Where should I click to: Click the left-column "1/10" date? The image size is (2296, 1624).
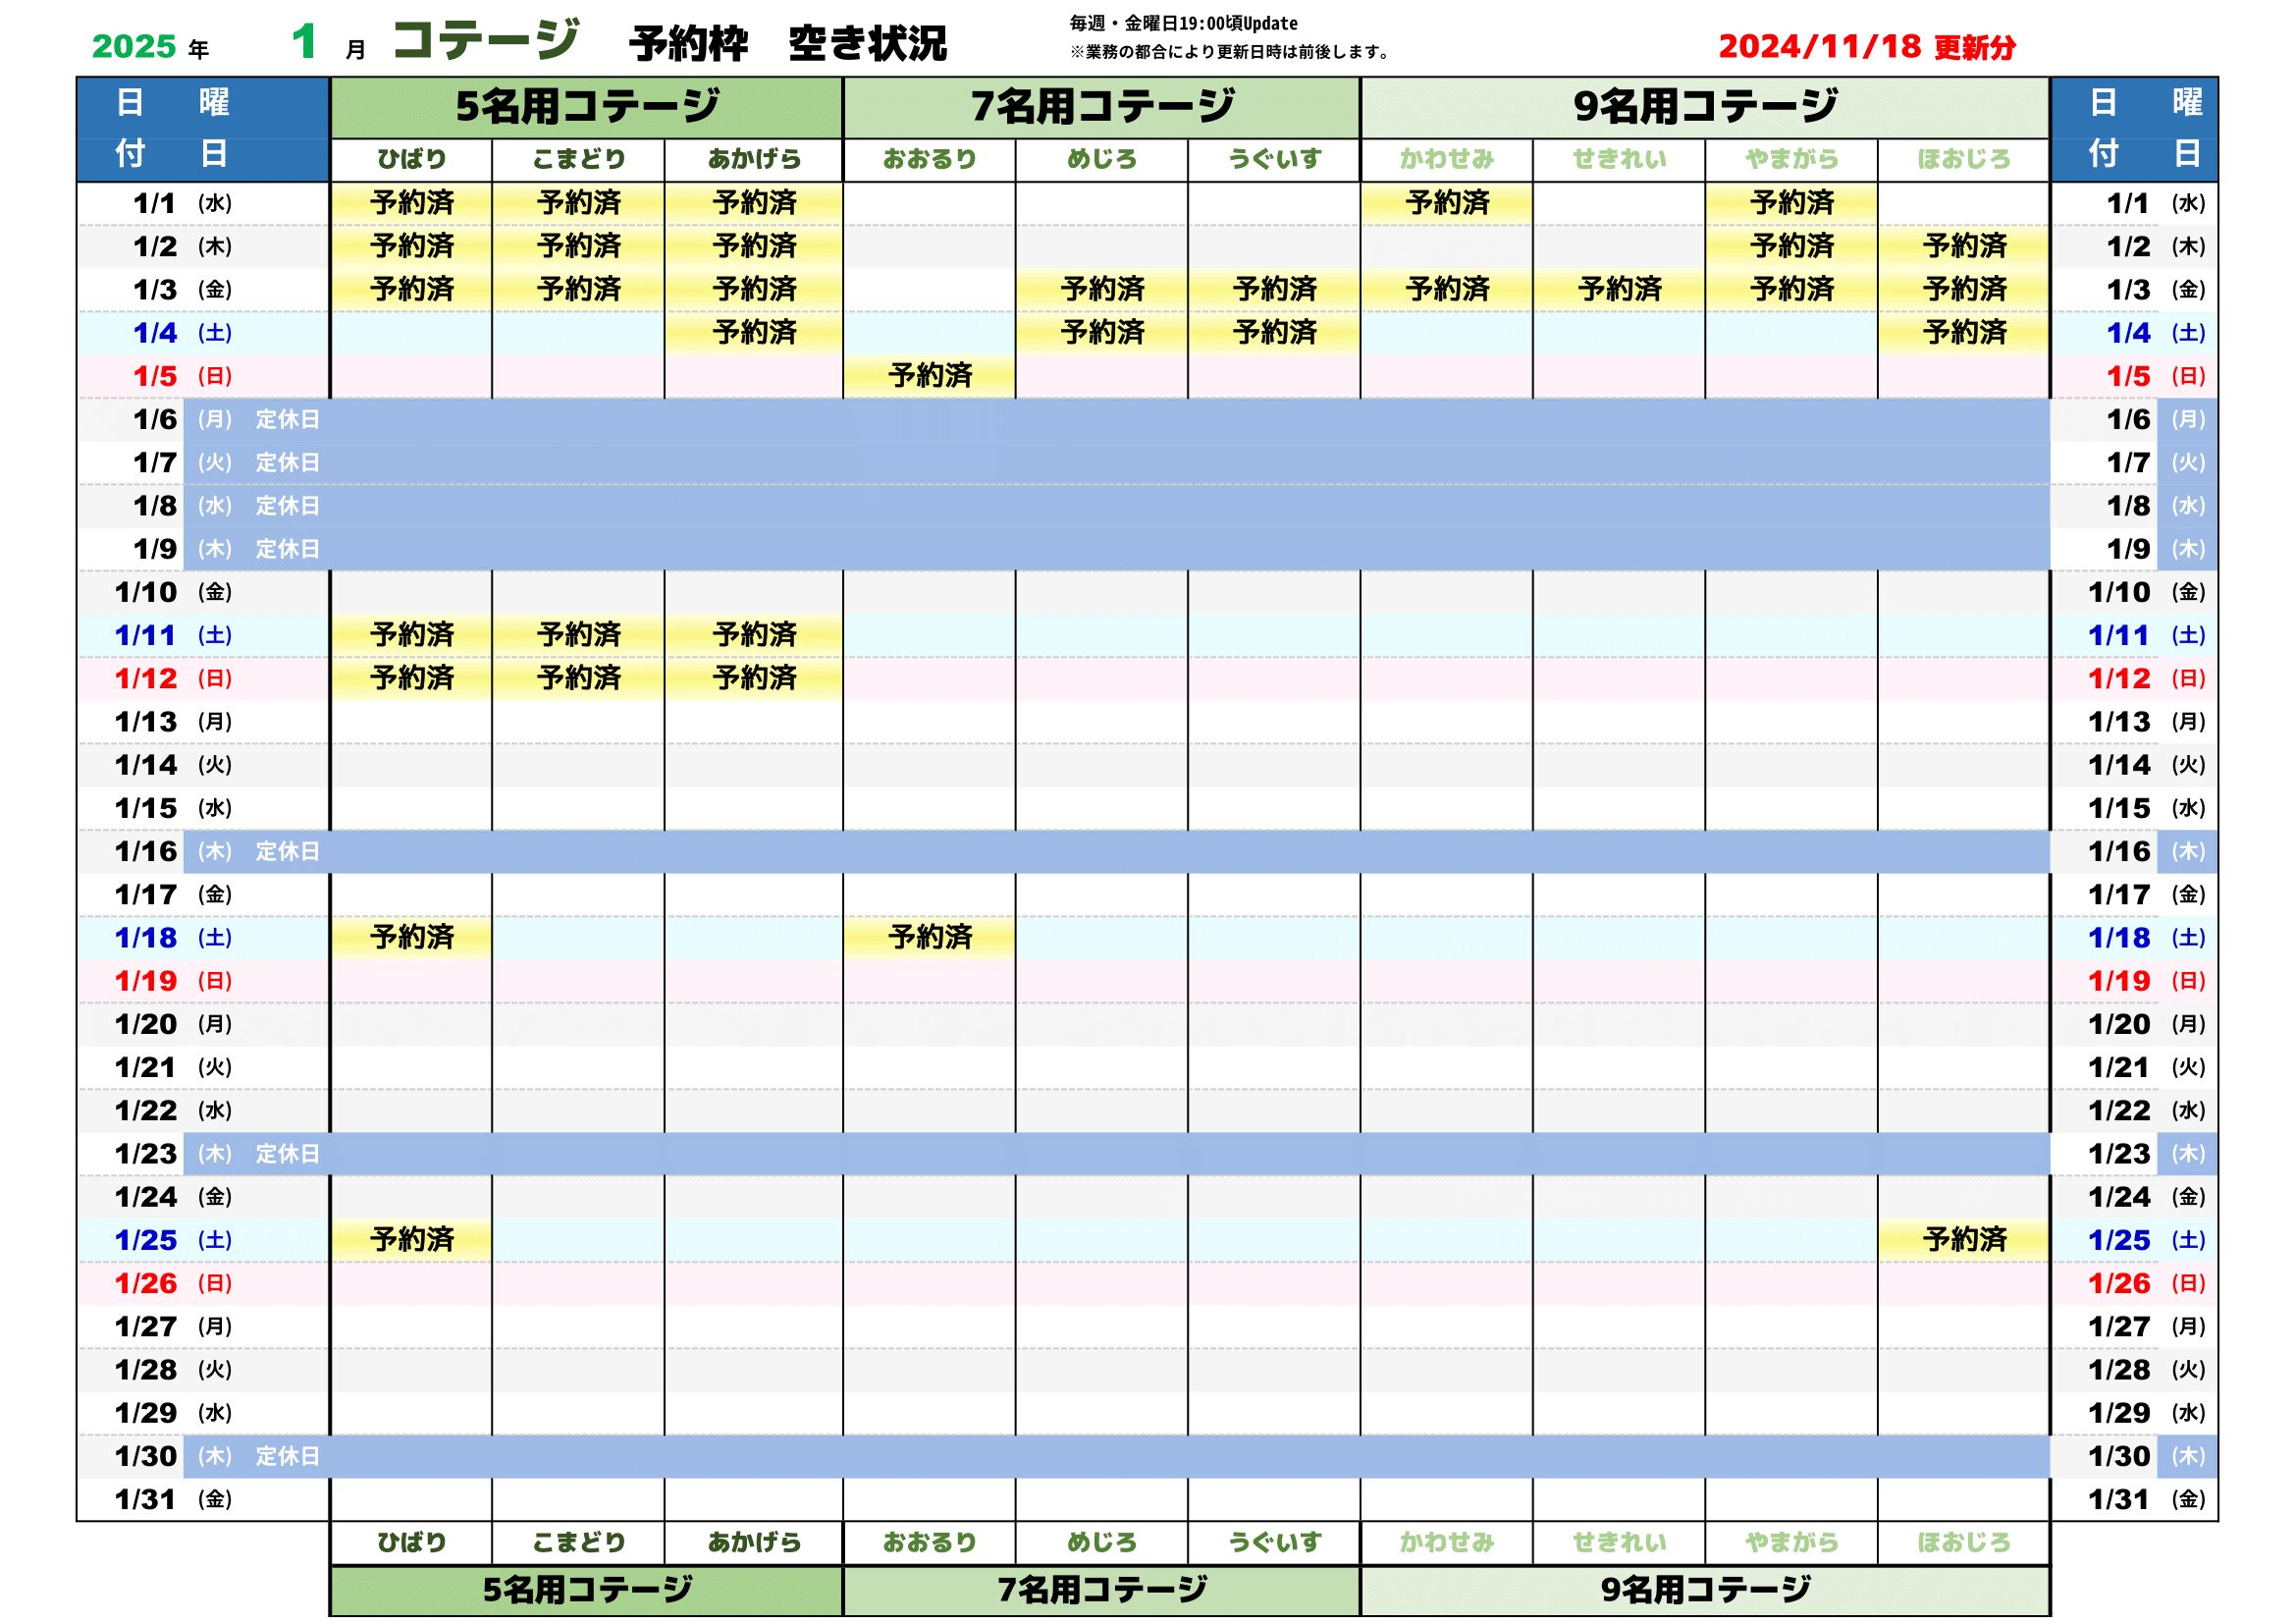145,593
